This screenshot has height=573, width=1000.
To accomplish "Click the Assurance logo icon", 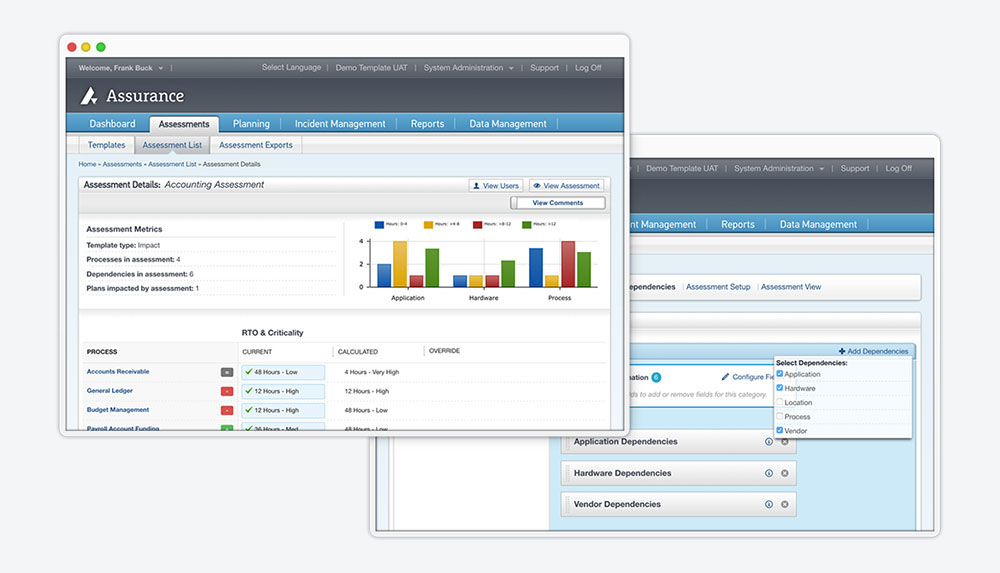I will [x=90, y=96].
